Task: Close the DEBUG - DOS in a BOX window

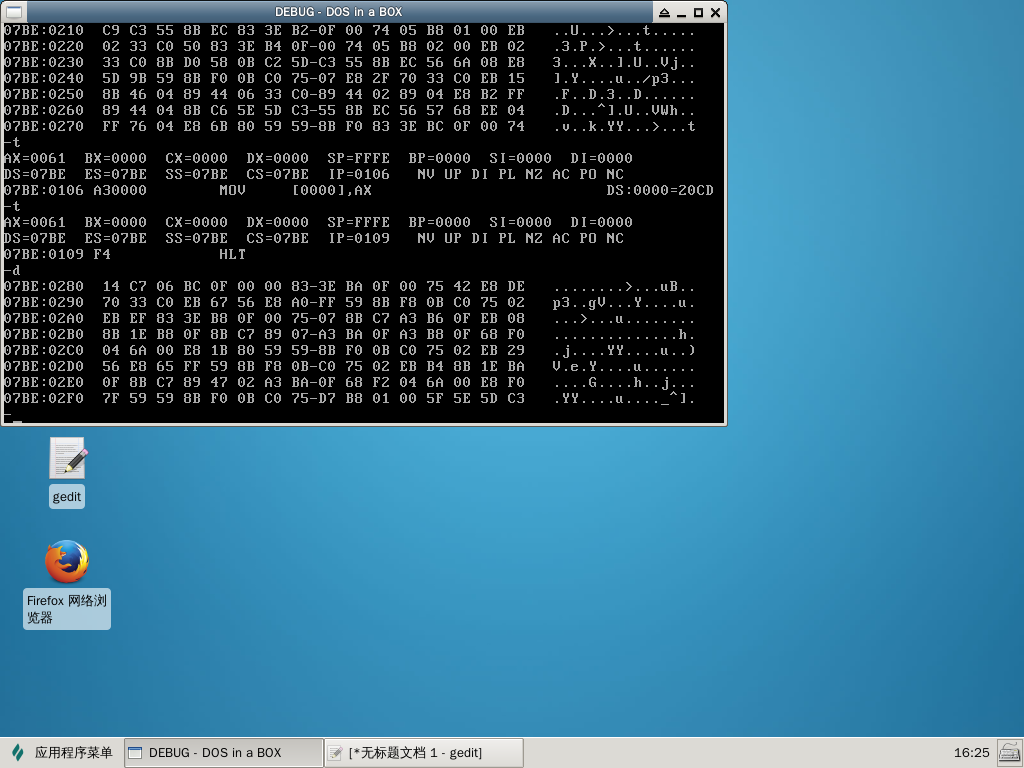Action: (716, 12)
